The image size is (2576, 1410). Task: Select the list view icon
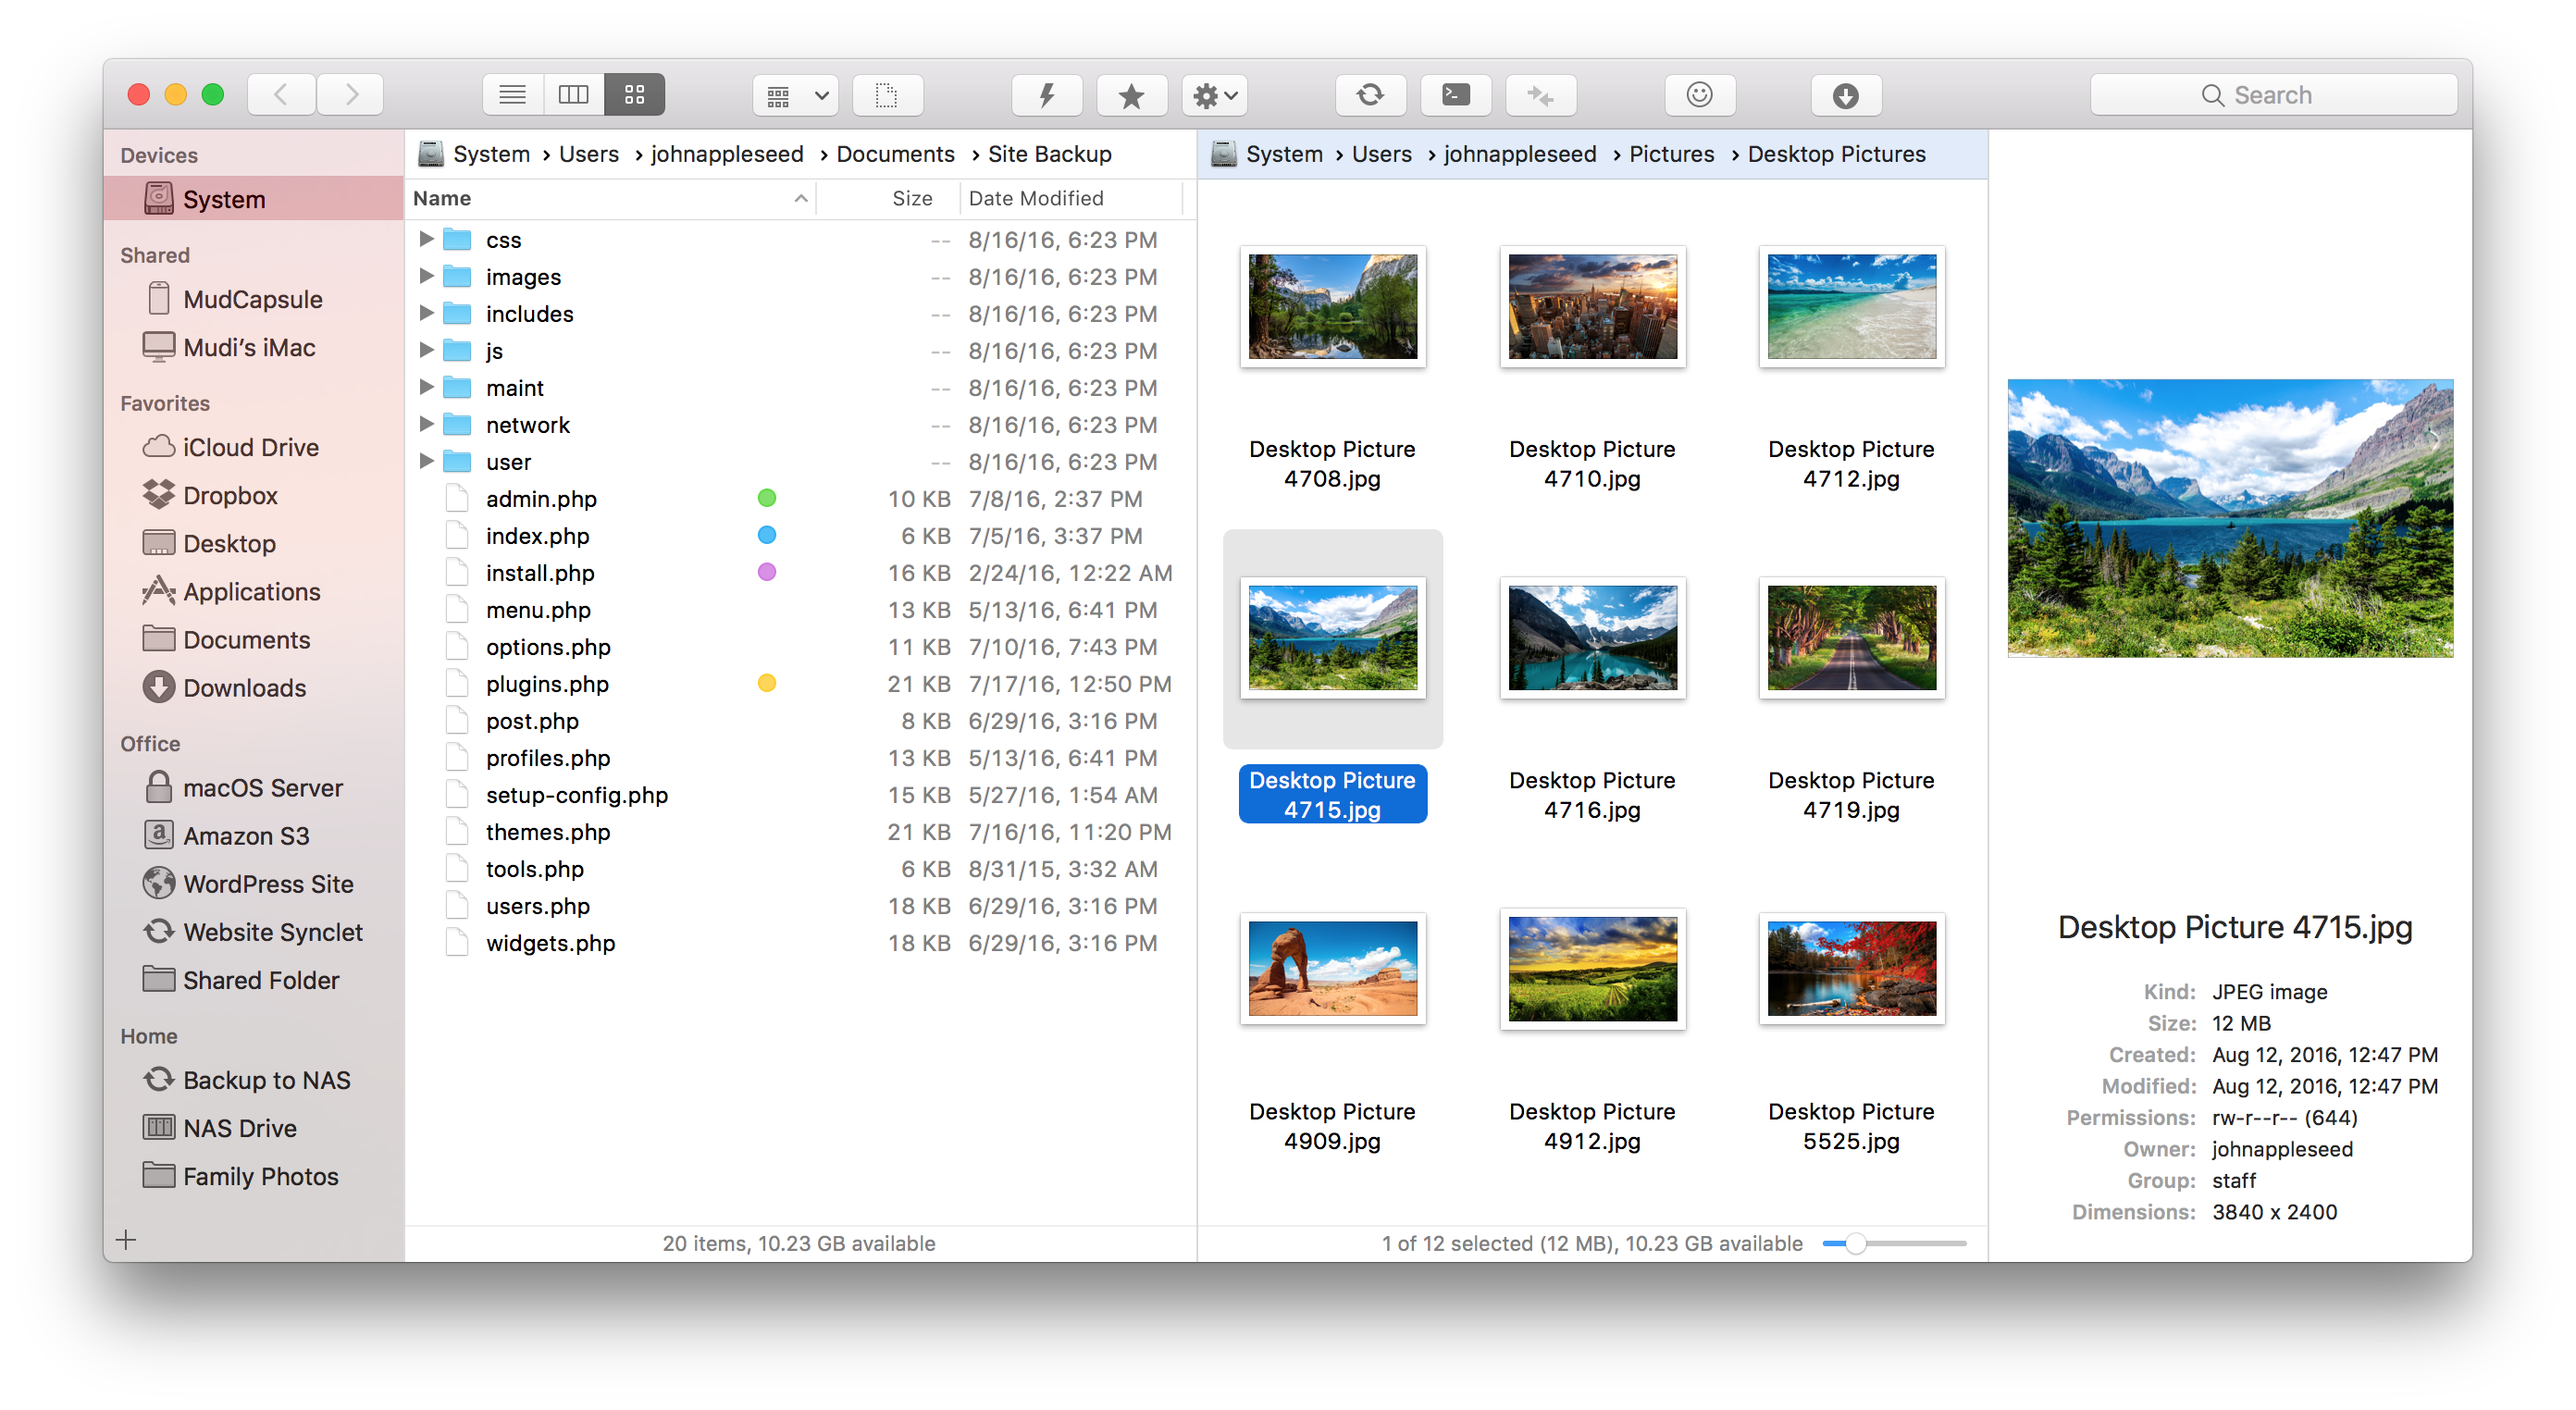512,94
